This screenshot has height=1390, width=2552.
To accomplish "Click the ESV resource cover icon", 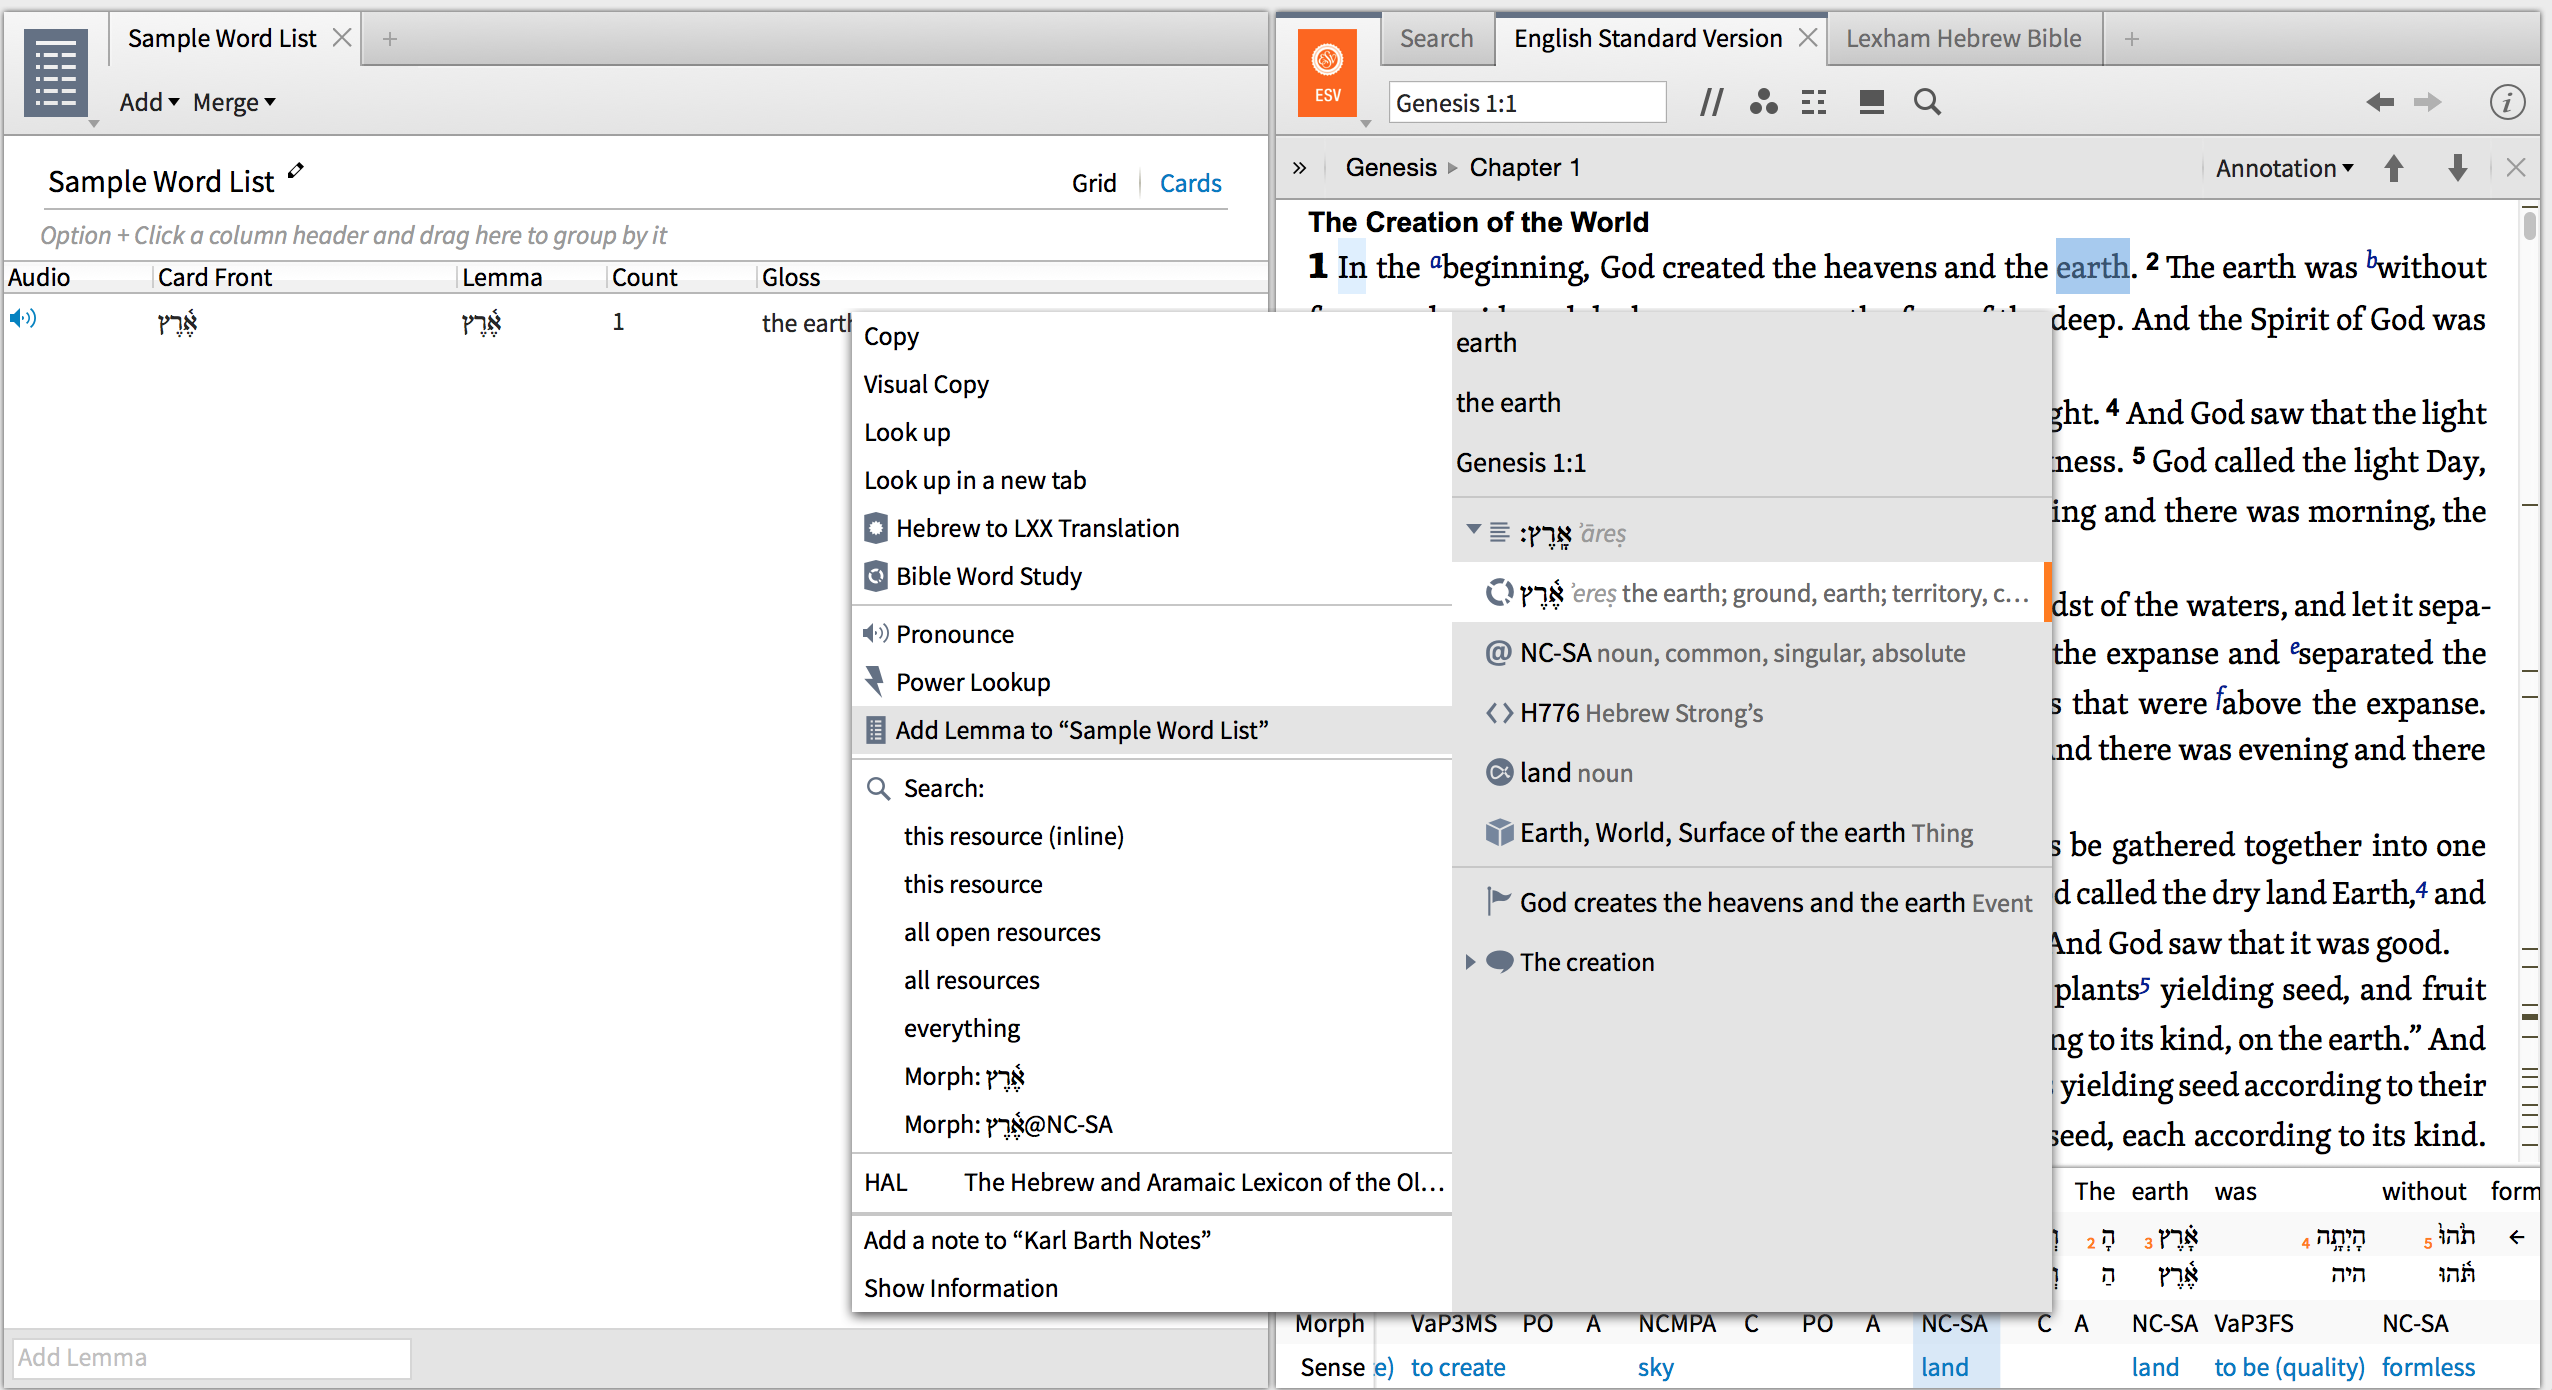I will pyautogui.click(x=1327, y=74).
